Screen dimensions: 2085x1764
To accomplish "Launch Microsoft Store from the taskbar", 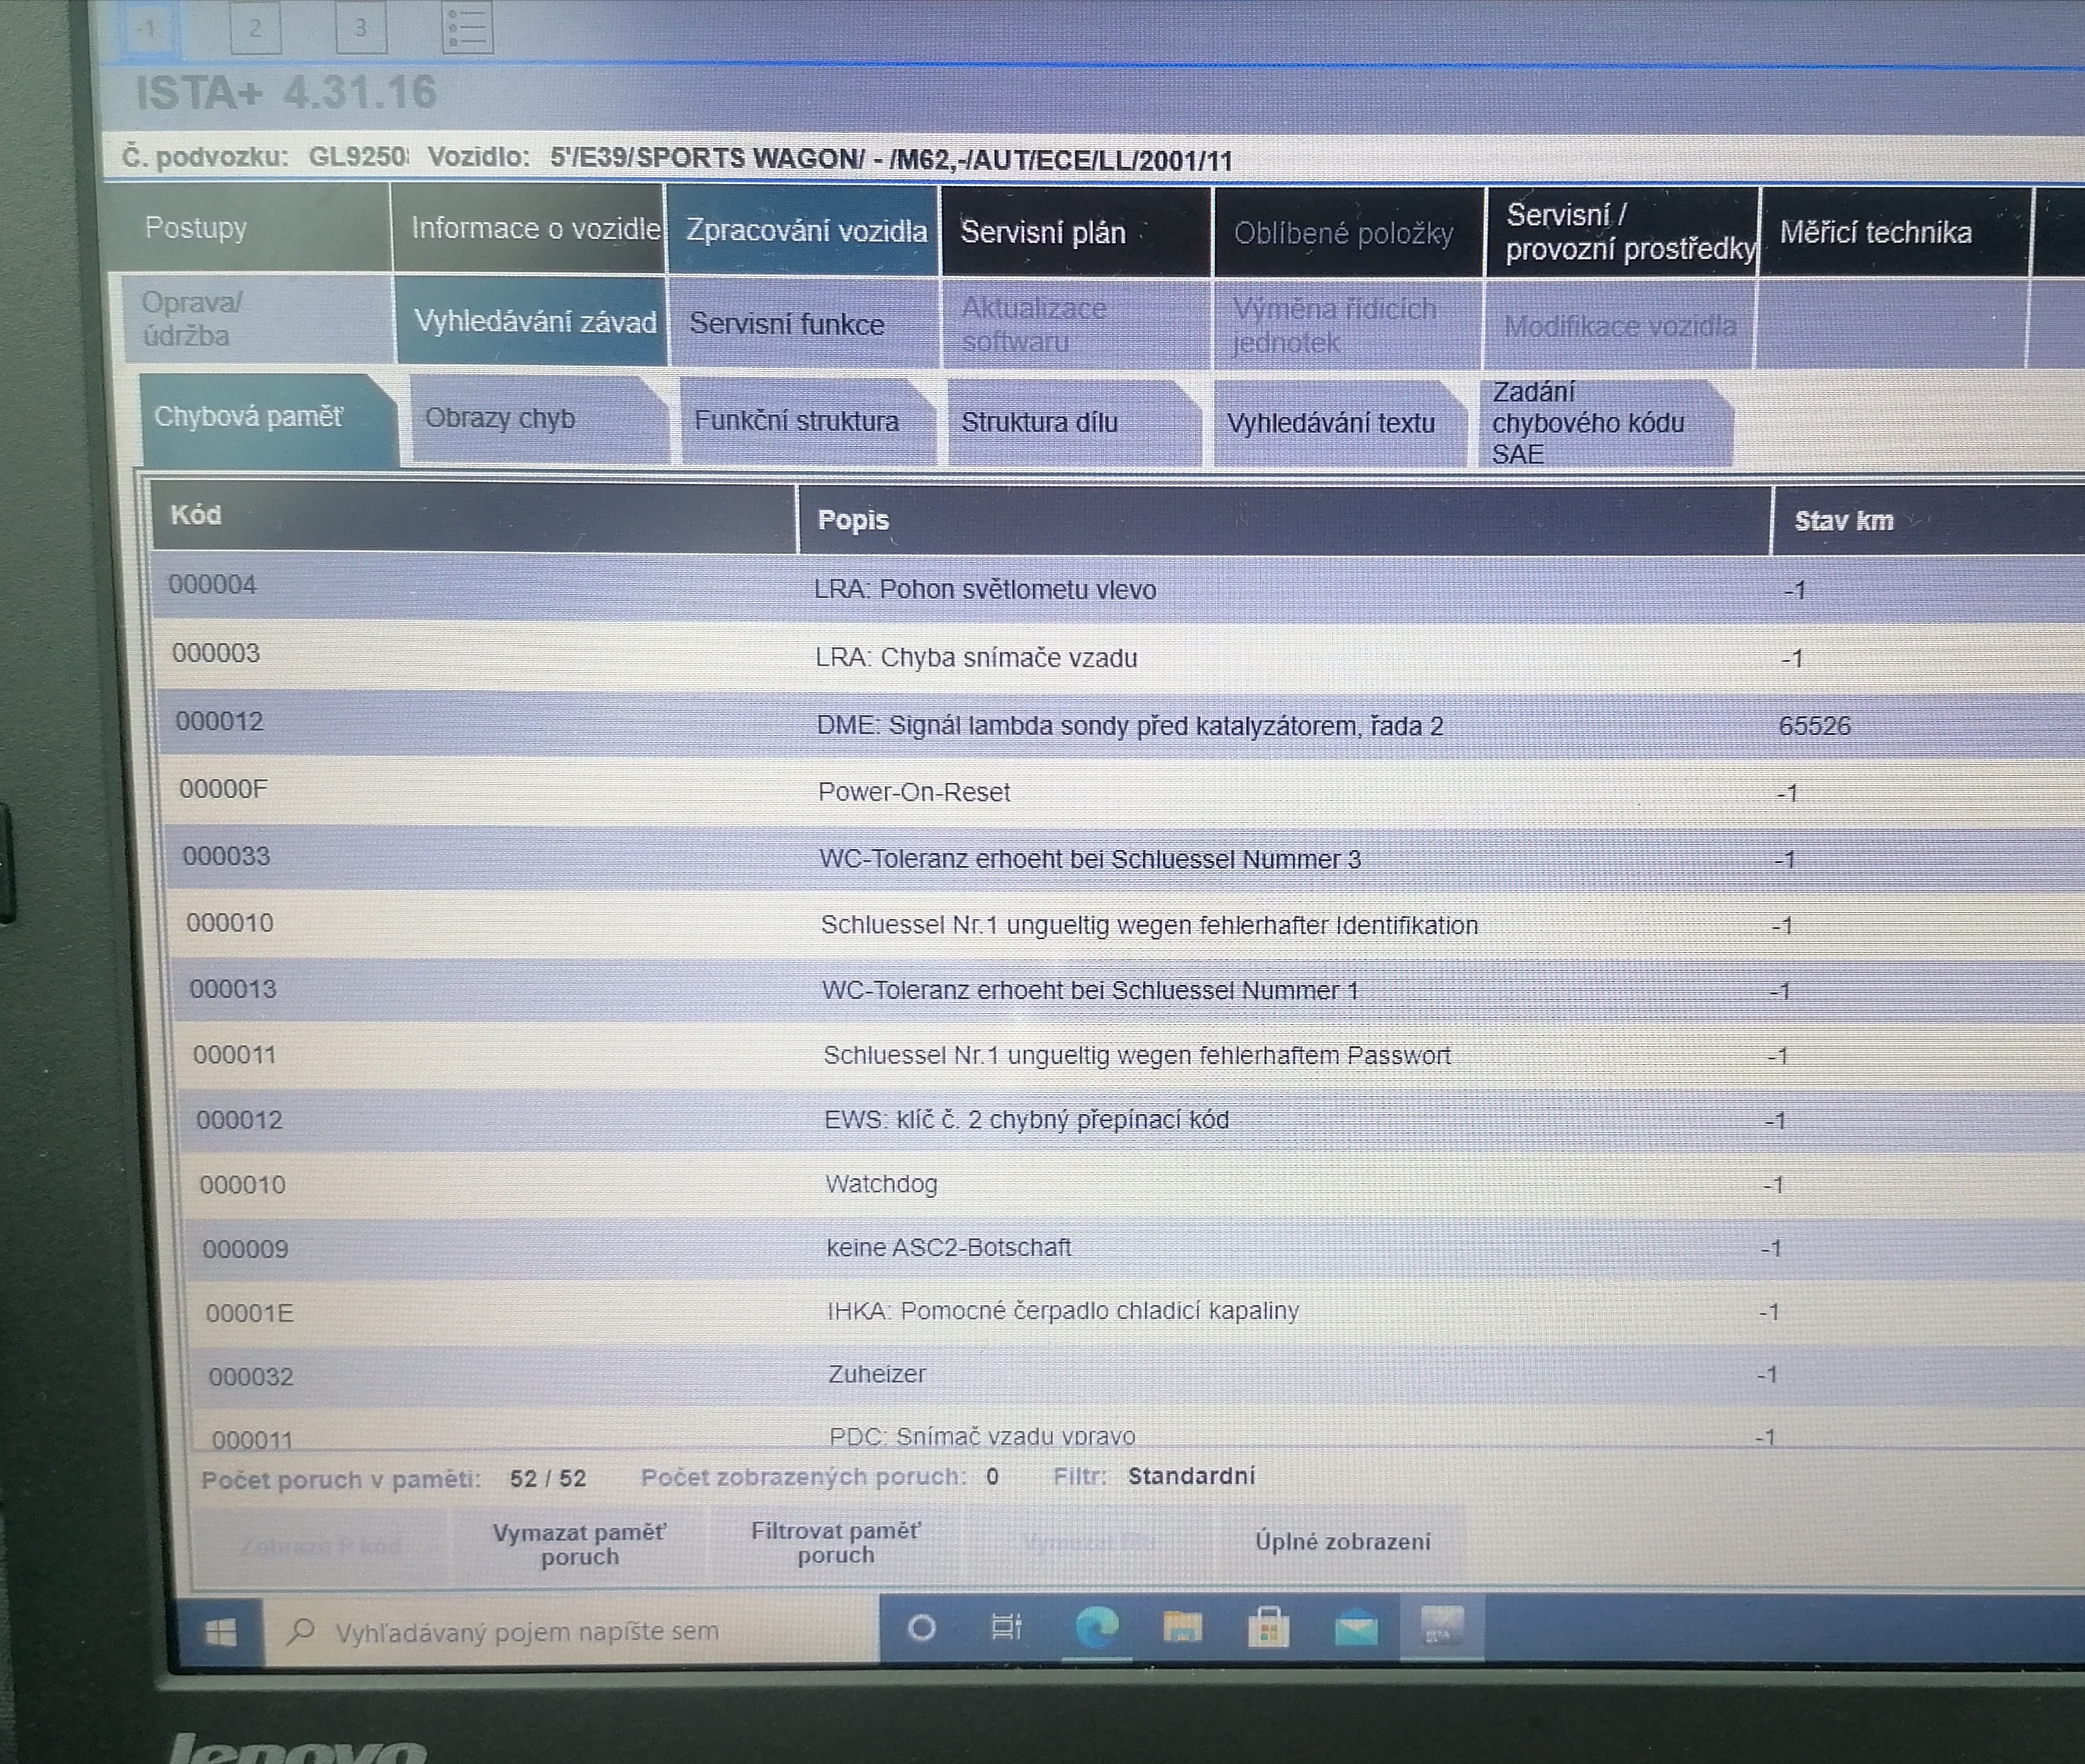I will (1268, 1628).
